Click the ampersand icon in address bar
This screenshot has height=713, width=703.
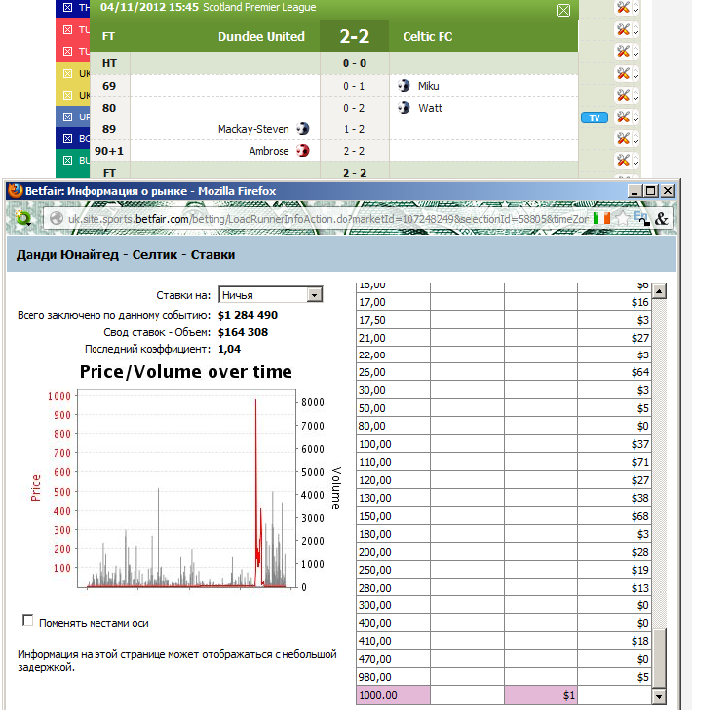pyautogui.click(x=661, y=219)
